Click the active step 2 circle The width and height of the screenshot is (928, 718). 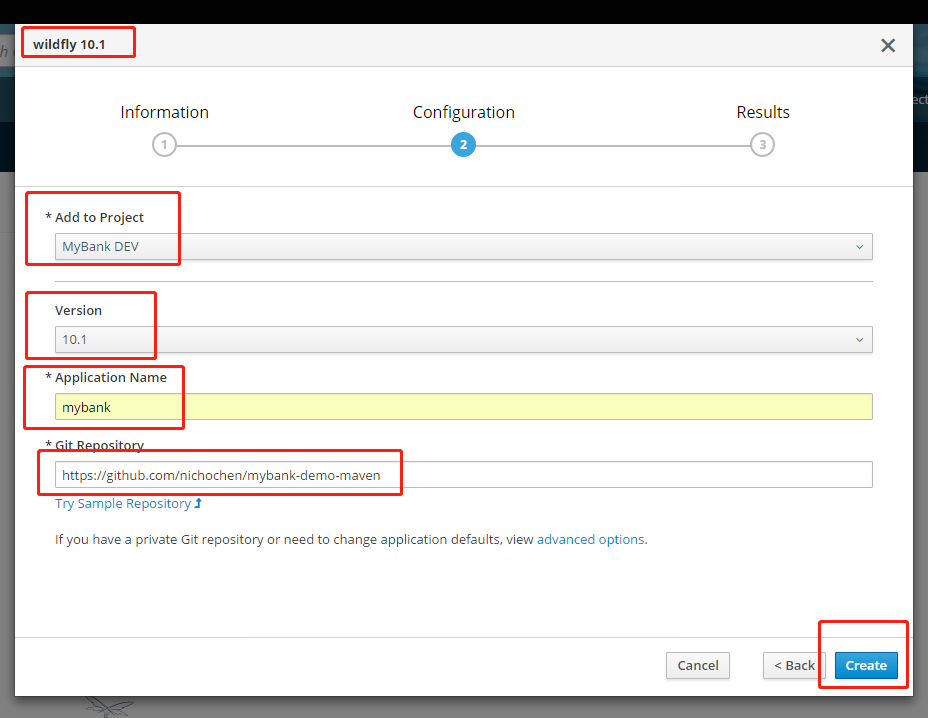(x=462, y=145)
